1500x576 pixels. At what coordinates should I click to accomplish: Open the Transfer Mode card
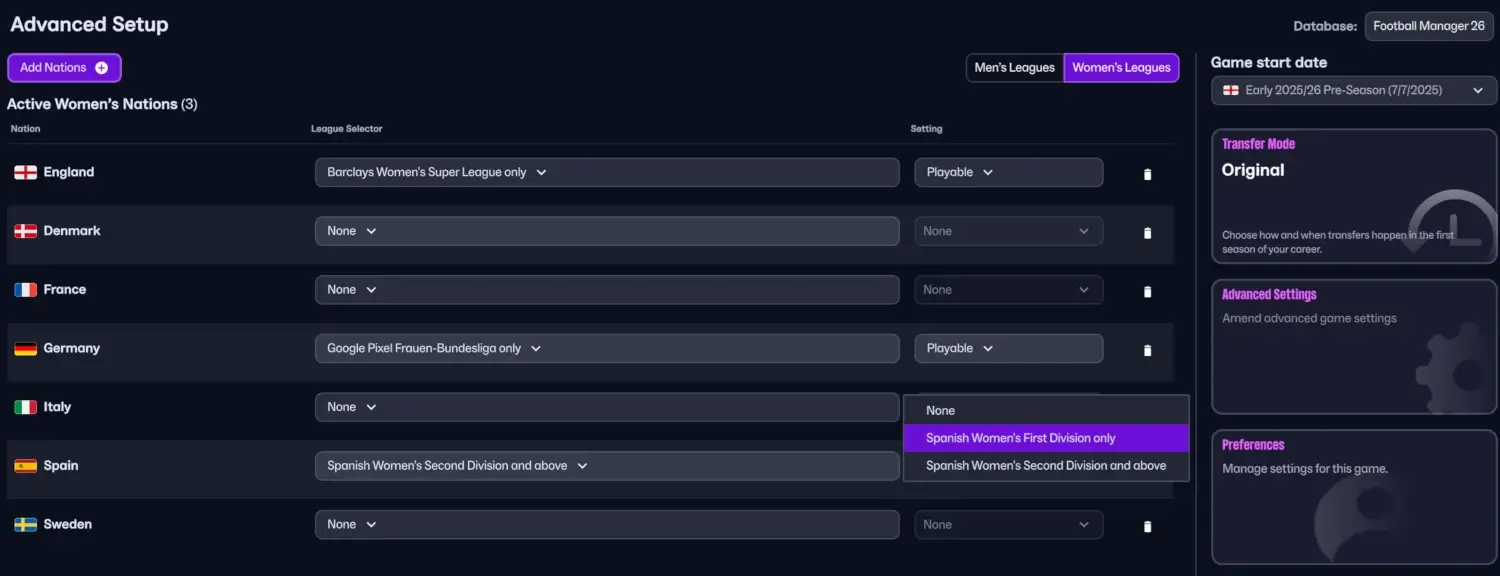[x=1354, y=196]
